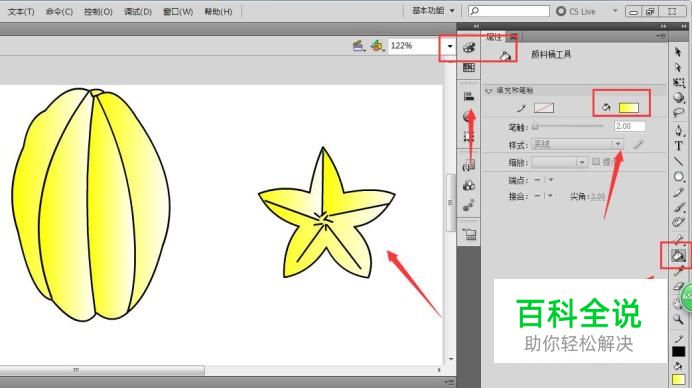Select the Text tool
This screenshot has width=692, height=388.
coord(679,146)
